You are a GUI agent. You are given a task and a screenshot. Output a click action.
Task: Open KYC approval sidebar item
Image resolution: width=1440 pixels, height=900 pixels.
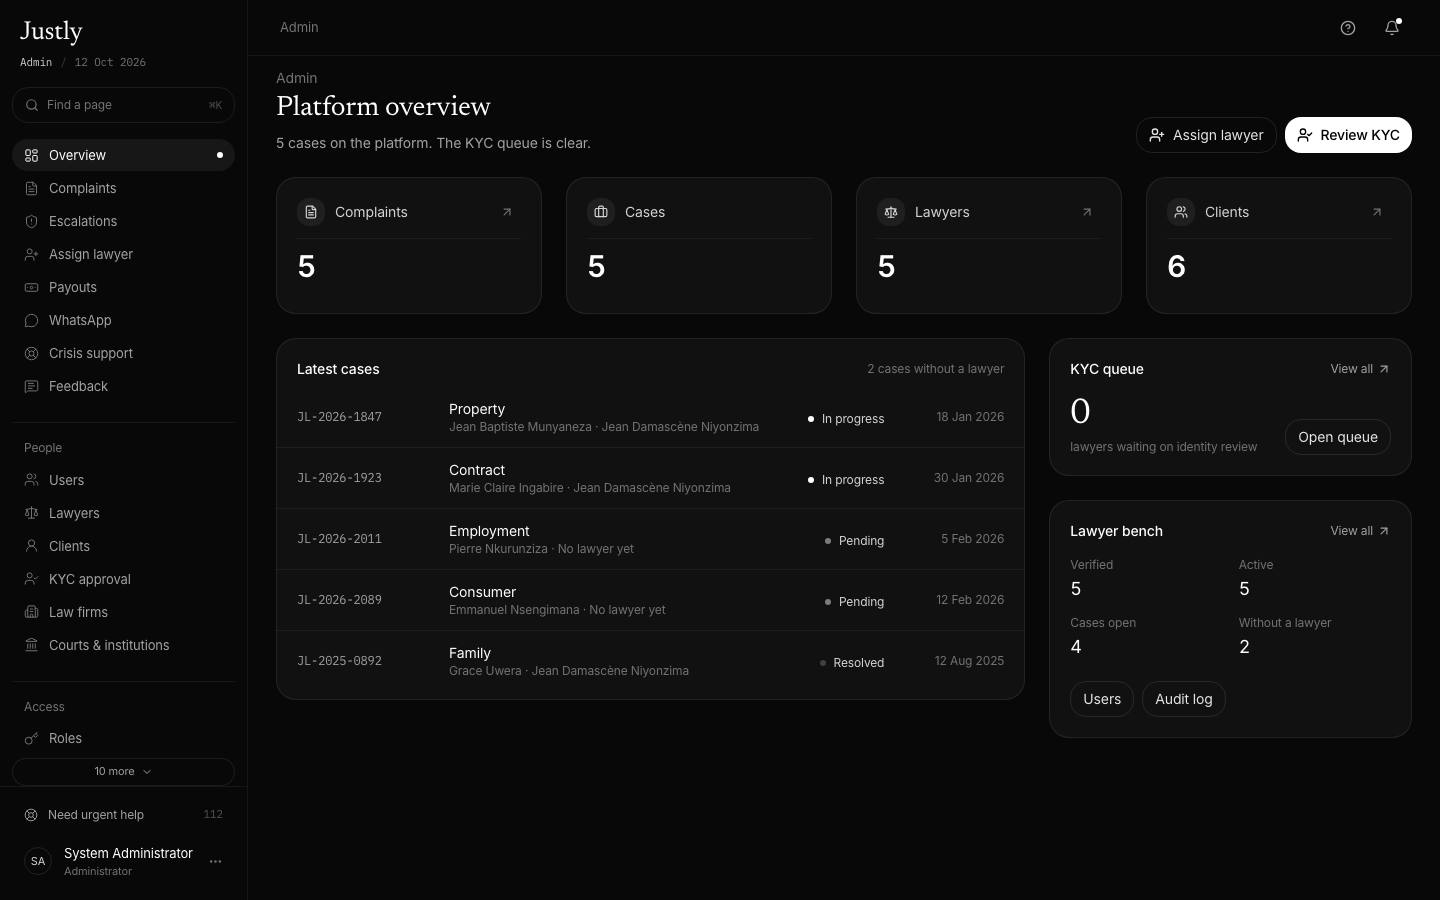coord(123,579)
